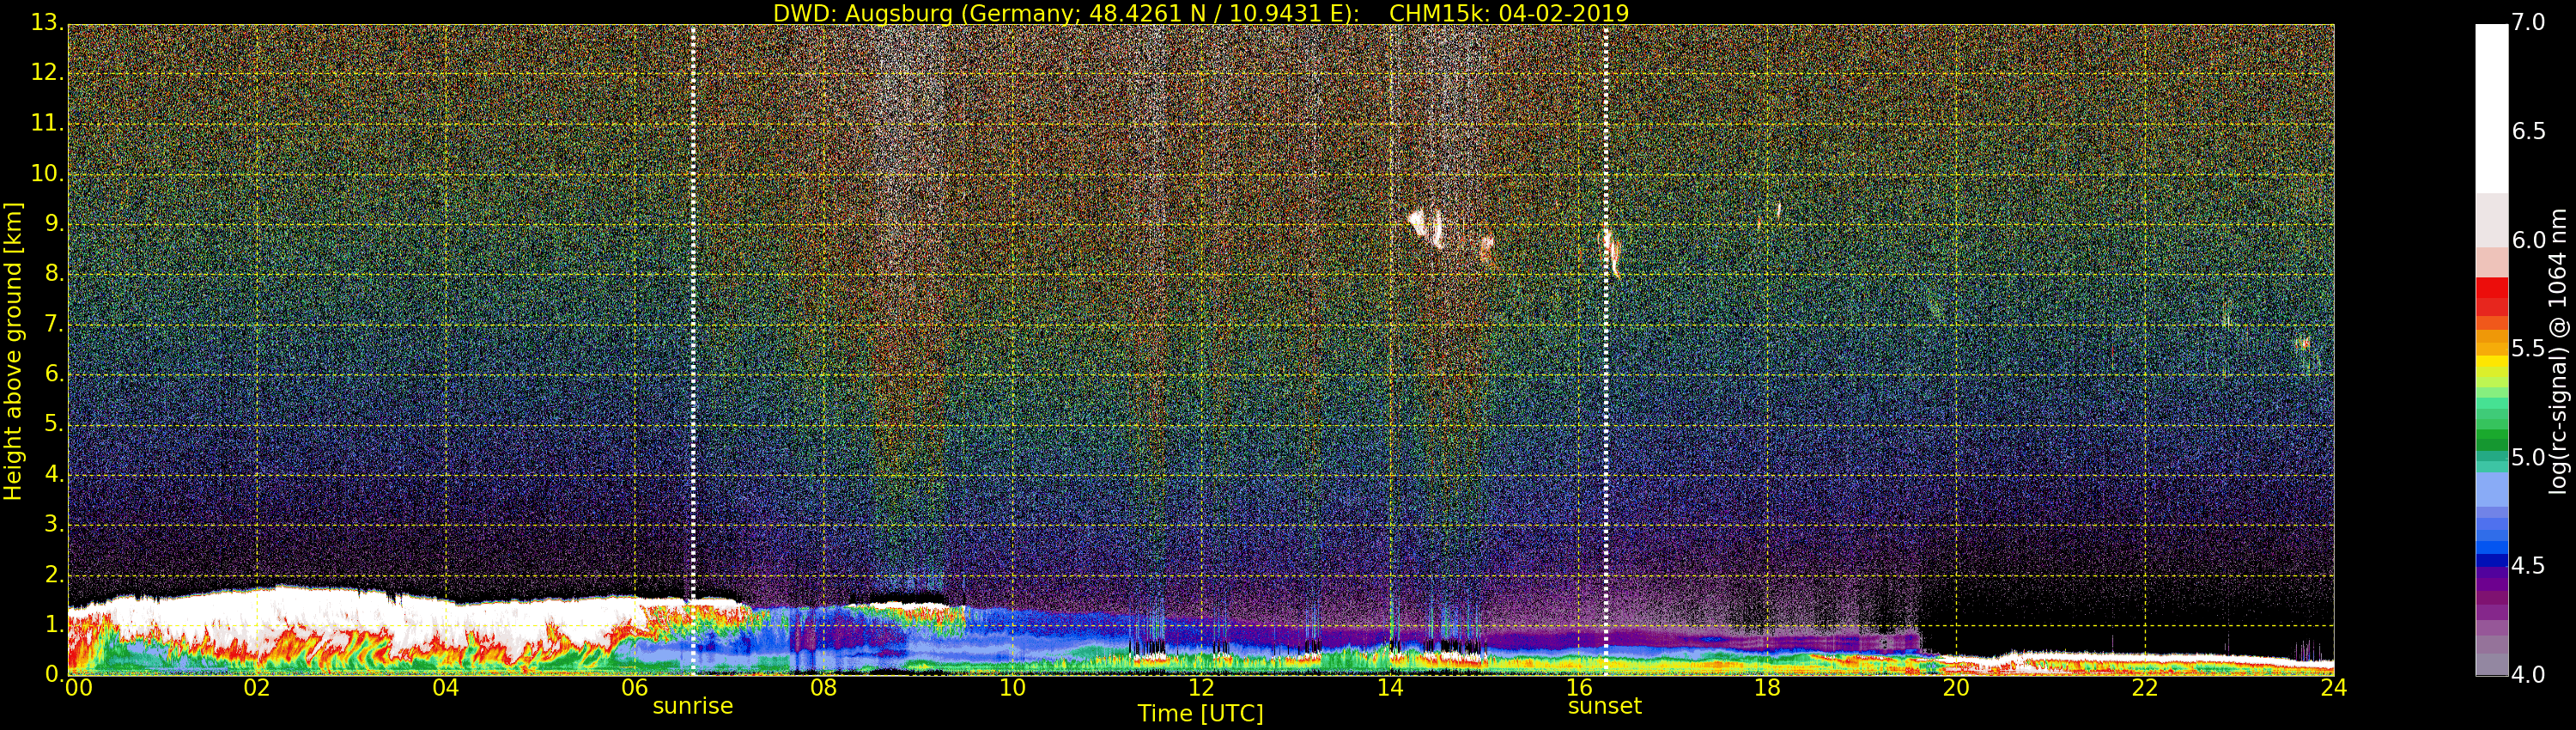The image size is (2576, 730).
Task: Click the colorbar tick value "7.0"
Action: 2529,22
